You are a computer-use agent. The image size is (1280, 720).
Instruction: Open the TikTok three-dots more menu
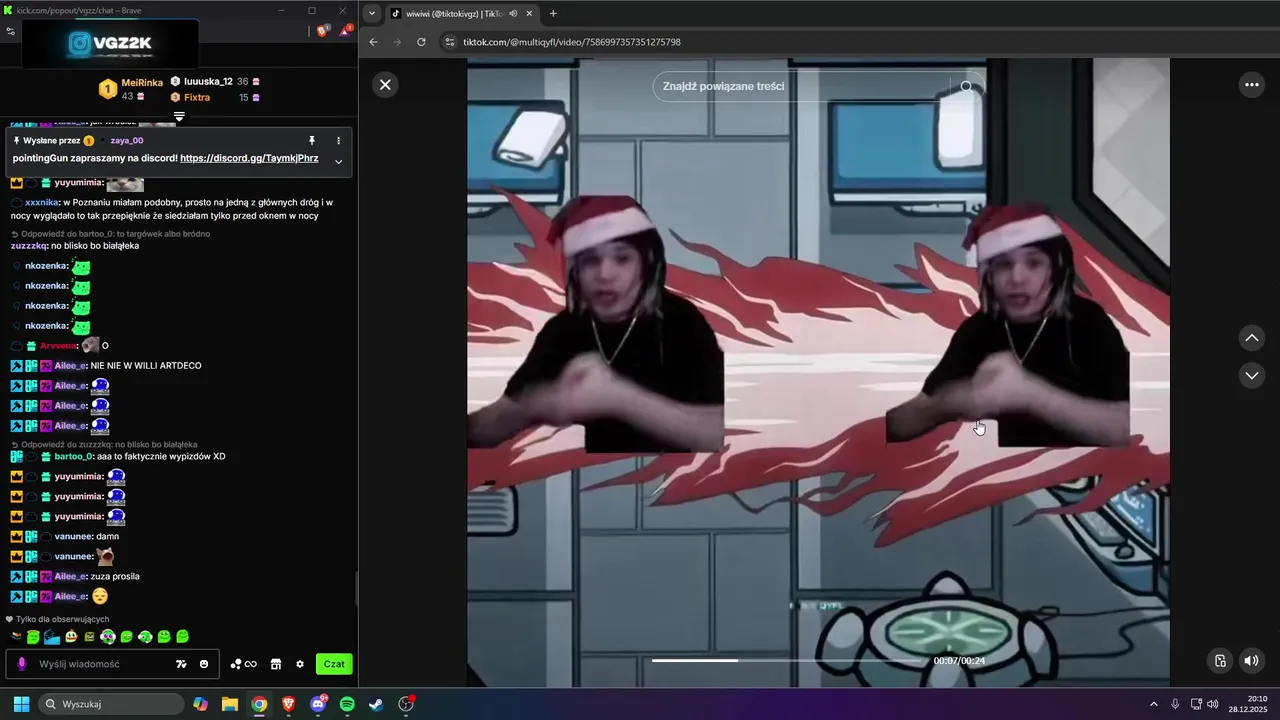(1251, 85)
